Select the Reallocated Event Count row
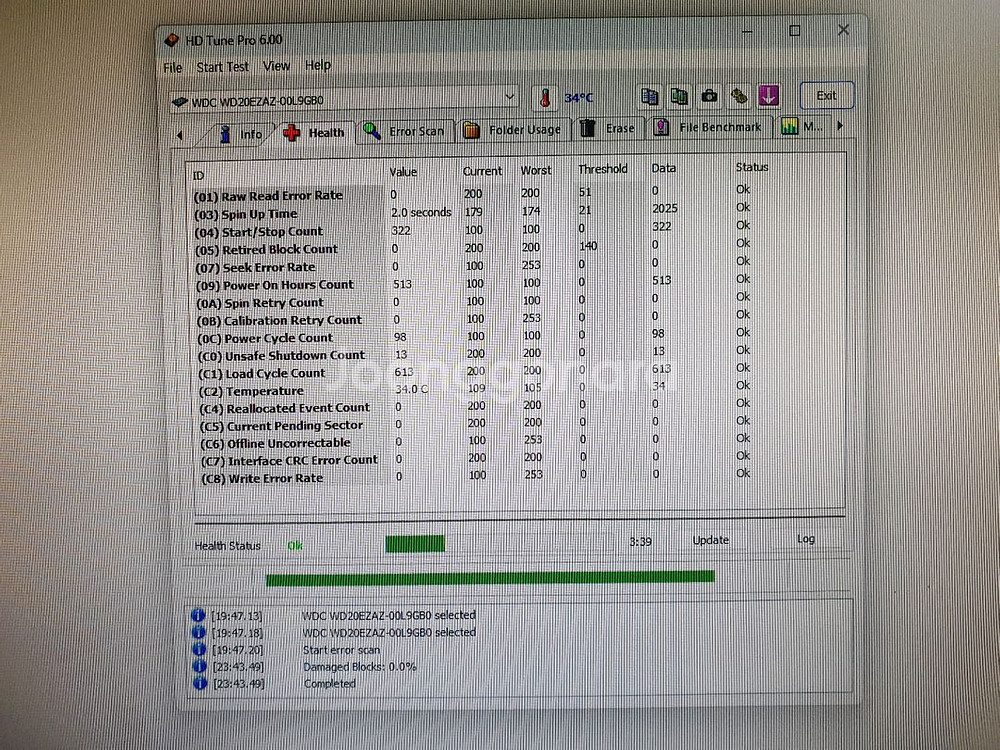This screenshot has height=750, width=1000. point(473,406)
